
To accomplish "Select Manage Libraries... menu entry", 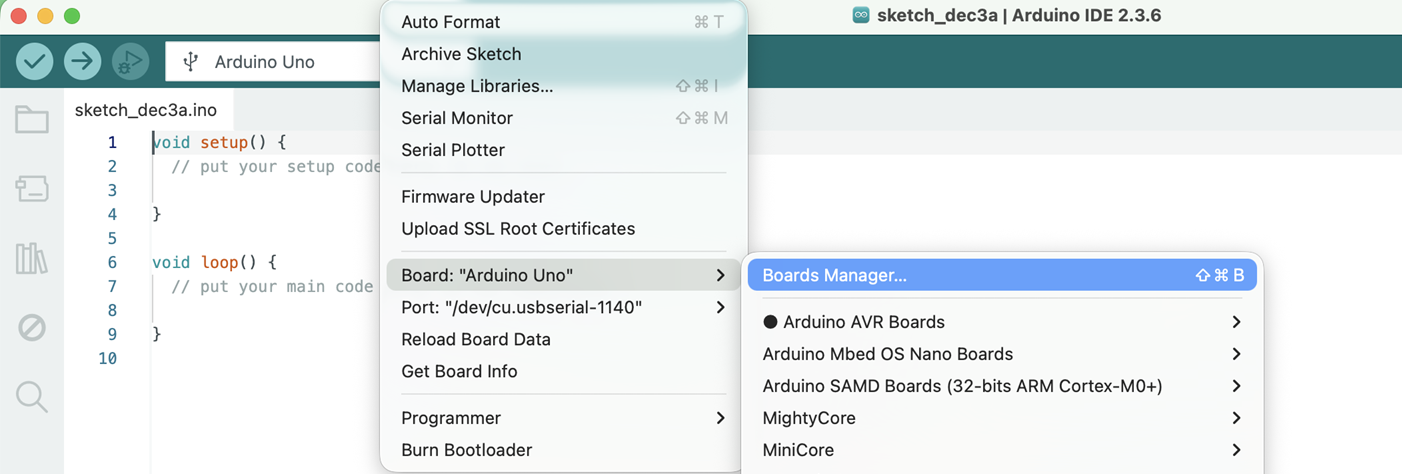I will (477, 86).
